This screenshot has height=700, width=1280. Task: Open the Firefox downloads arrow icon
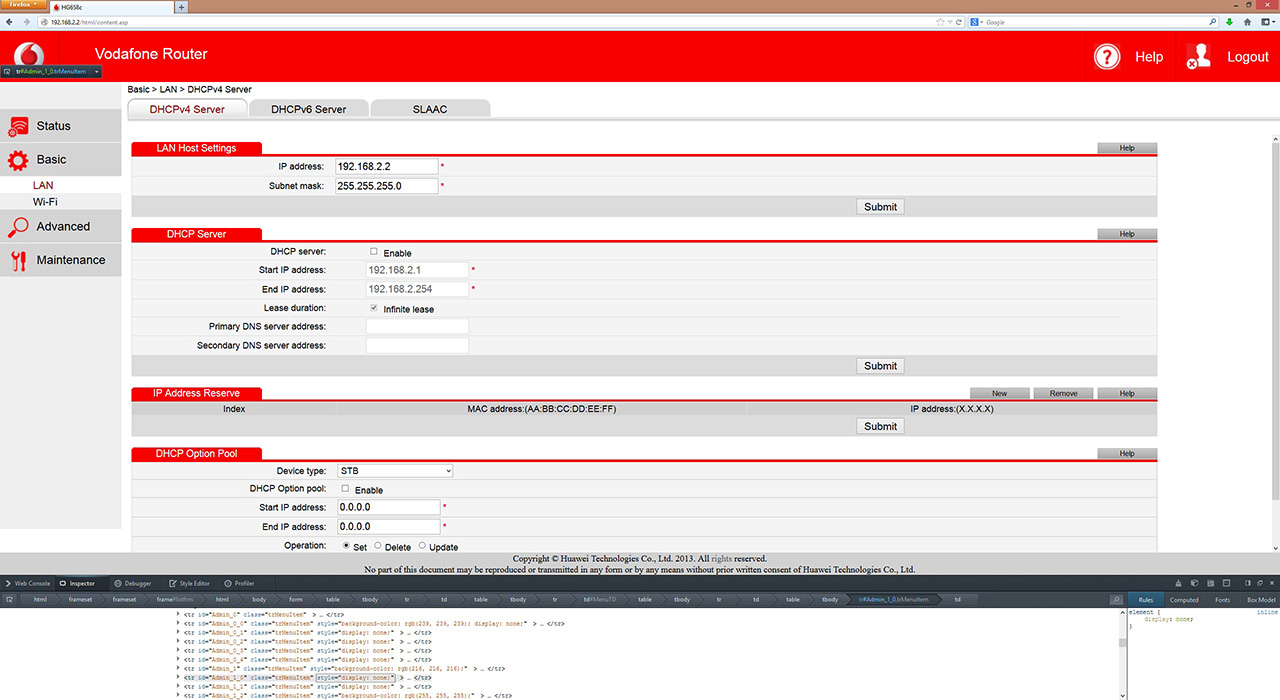1229,21
